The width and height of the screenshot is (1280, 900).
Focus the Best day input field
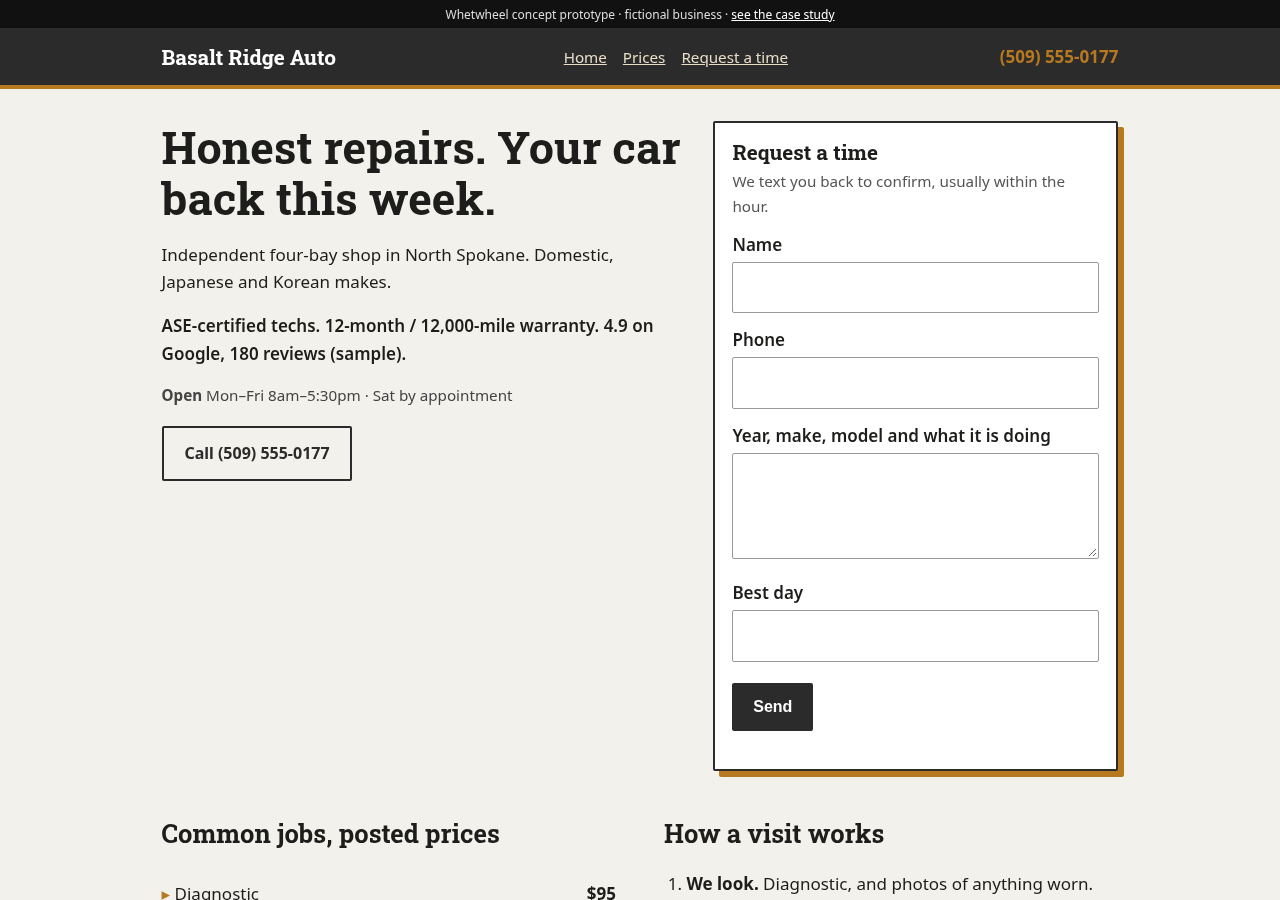(x=915, y=636)
